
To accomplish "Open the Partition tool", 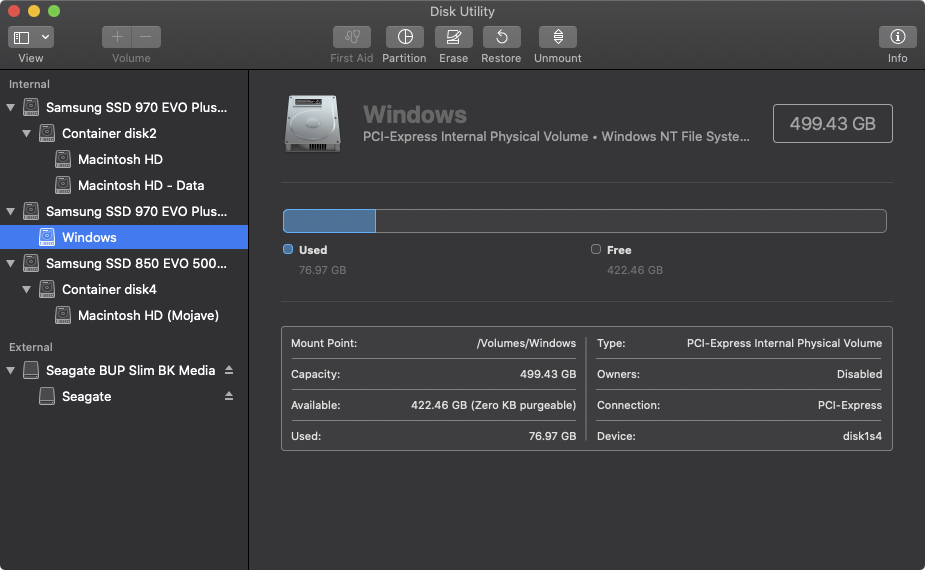I will click(404, 37).
